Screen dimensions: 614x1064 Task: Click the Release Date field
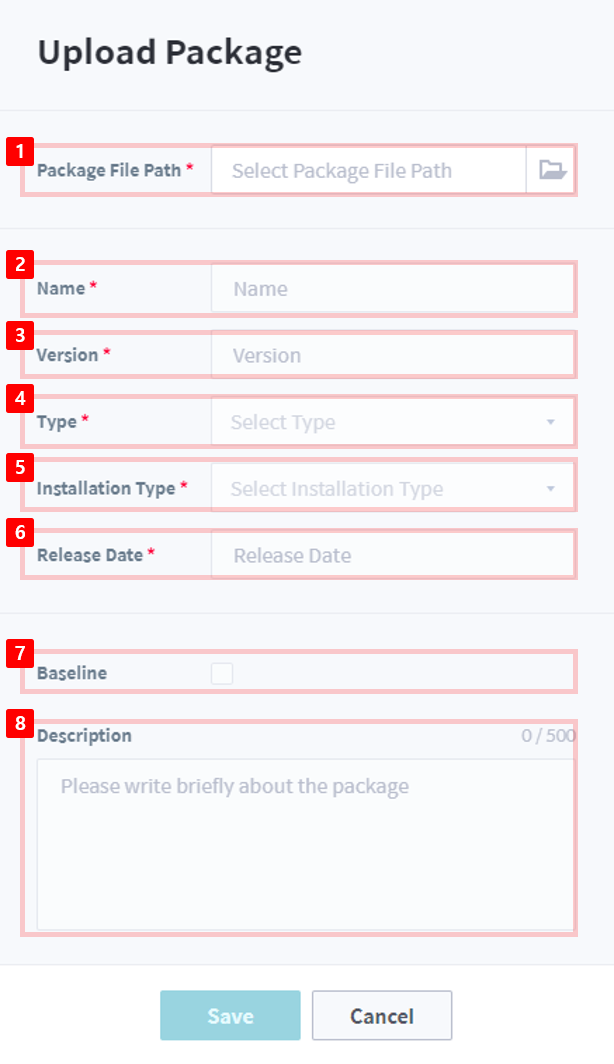[392, 554]
